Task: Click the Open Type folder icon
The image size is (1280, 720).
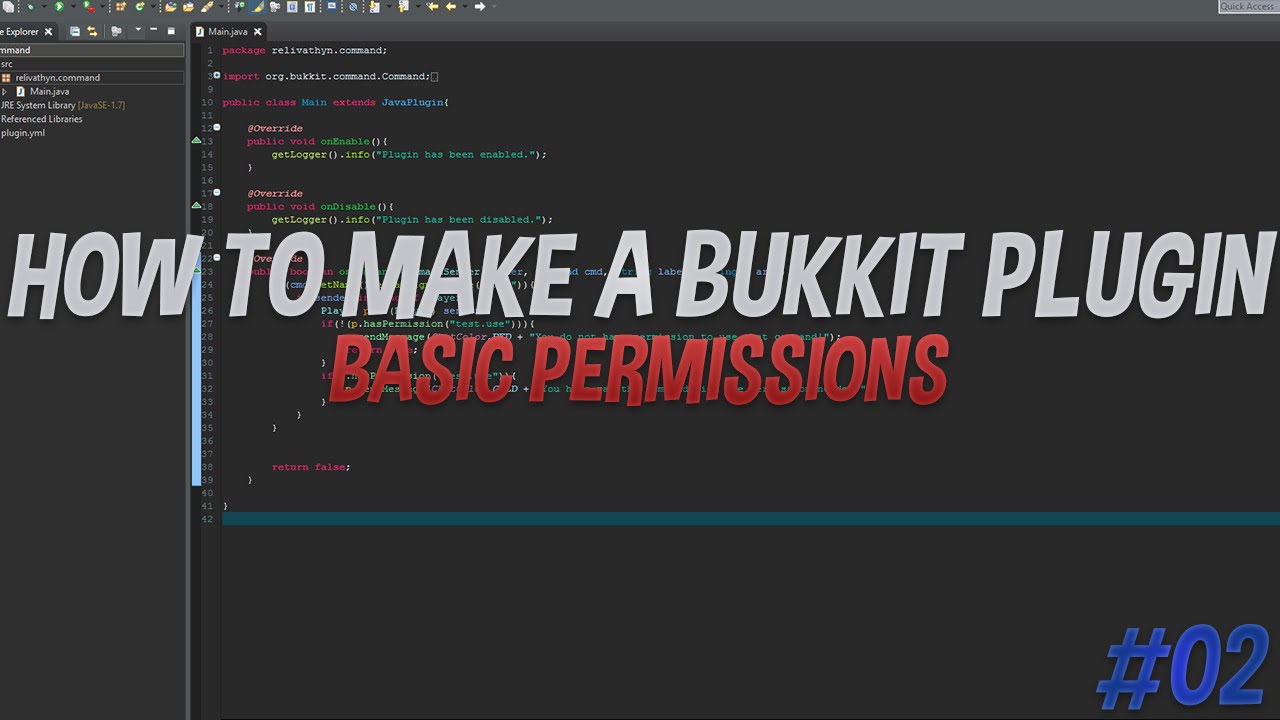Action: (170, 6)
